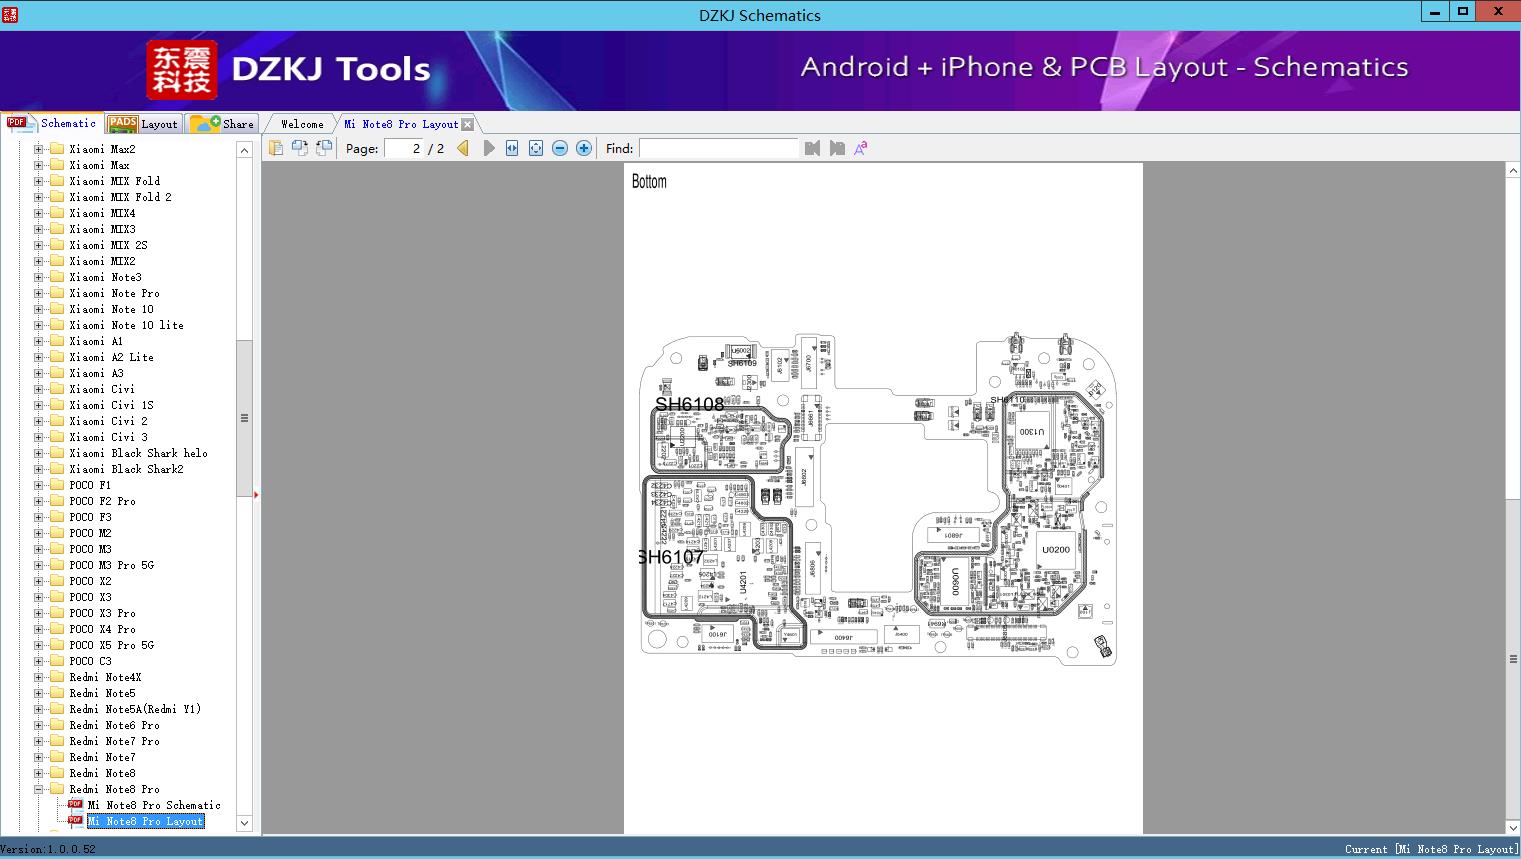Open Mi Note8 Pro Schematic file
Viewport: 1521px width, 859px height.
tap(154, 805)
